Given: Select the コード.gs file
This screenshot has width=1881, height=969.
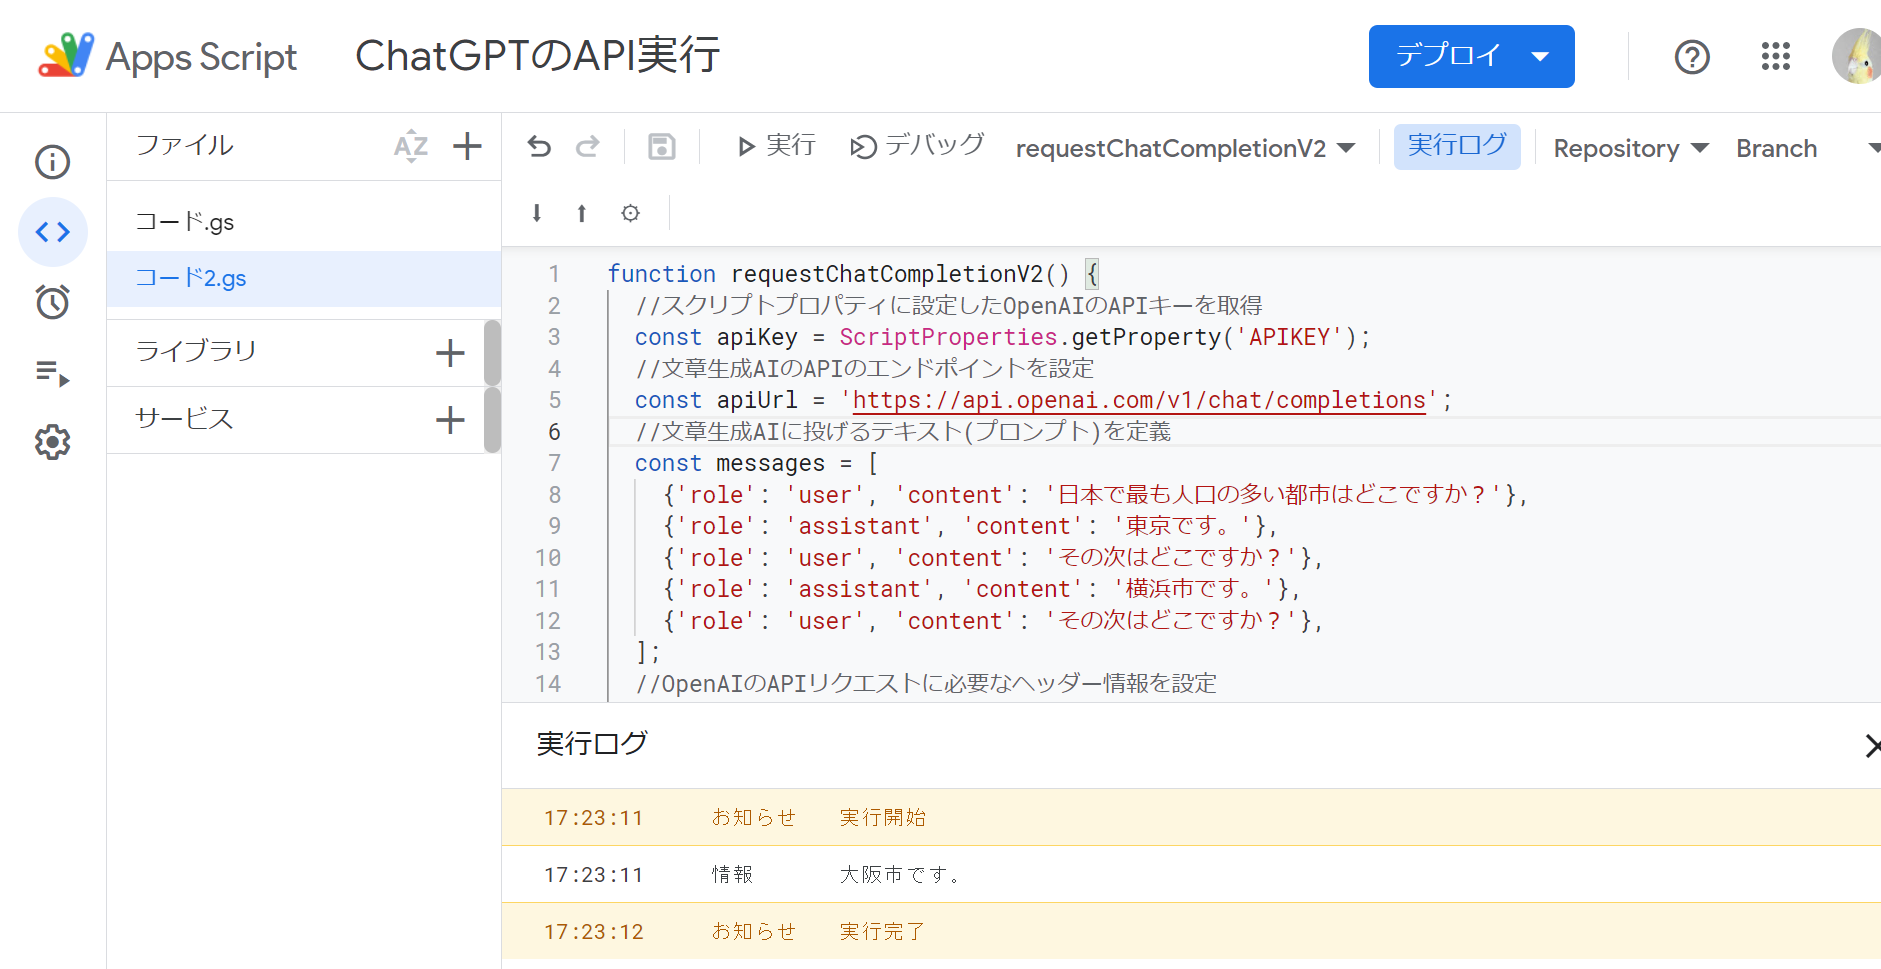Looking at the screenshot, I should 185,222.
